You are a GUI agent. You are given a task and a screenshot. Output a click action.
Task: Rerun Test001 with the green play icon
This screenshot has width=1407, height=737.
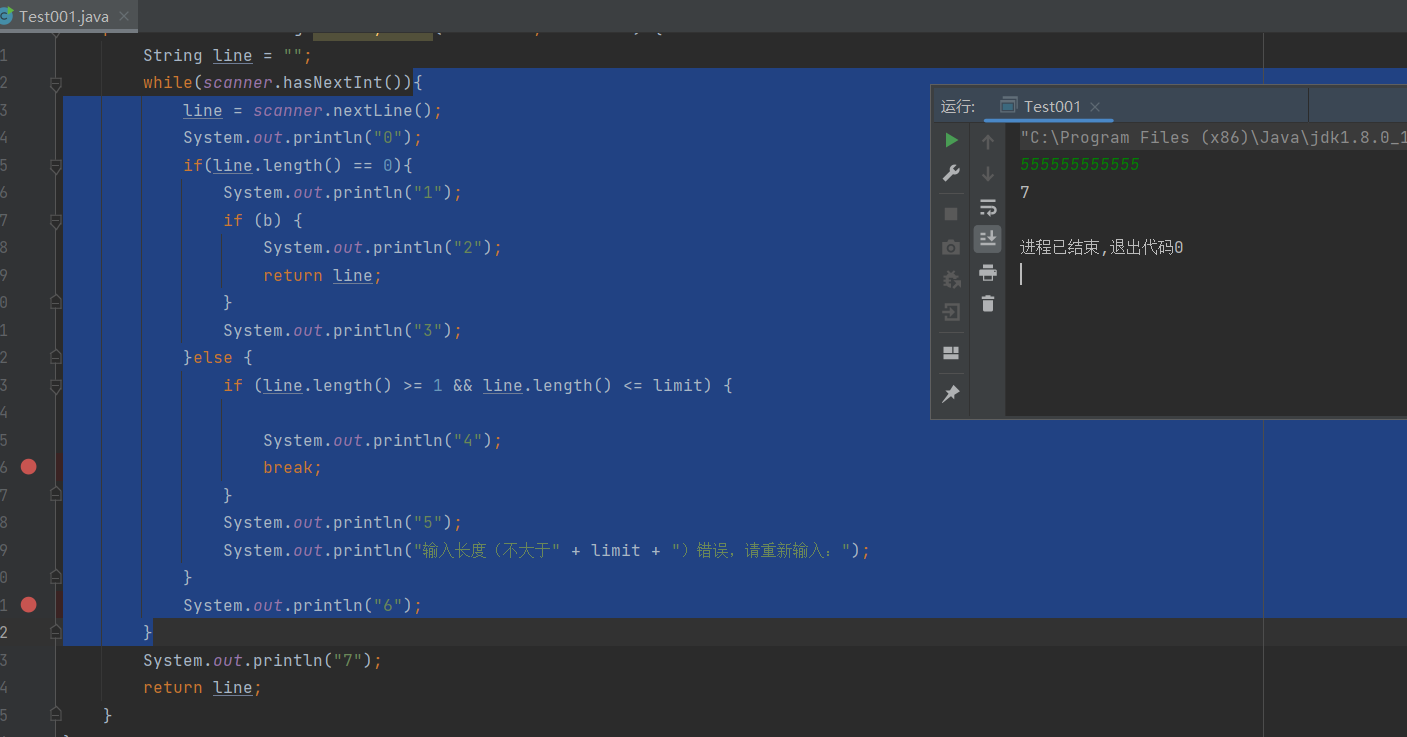pyautogui.click(x=951, y=140)
